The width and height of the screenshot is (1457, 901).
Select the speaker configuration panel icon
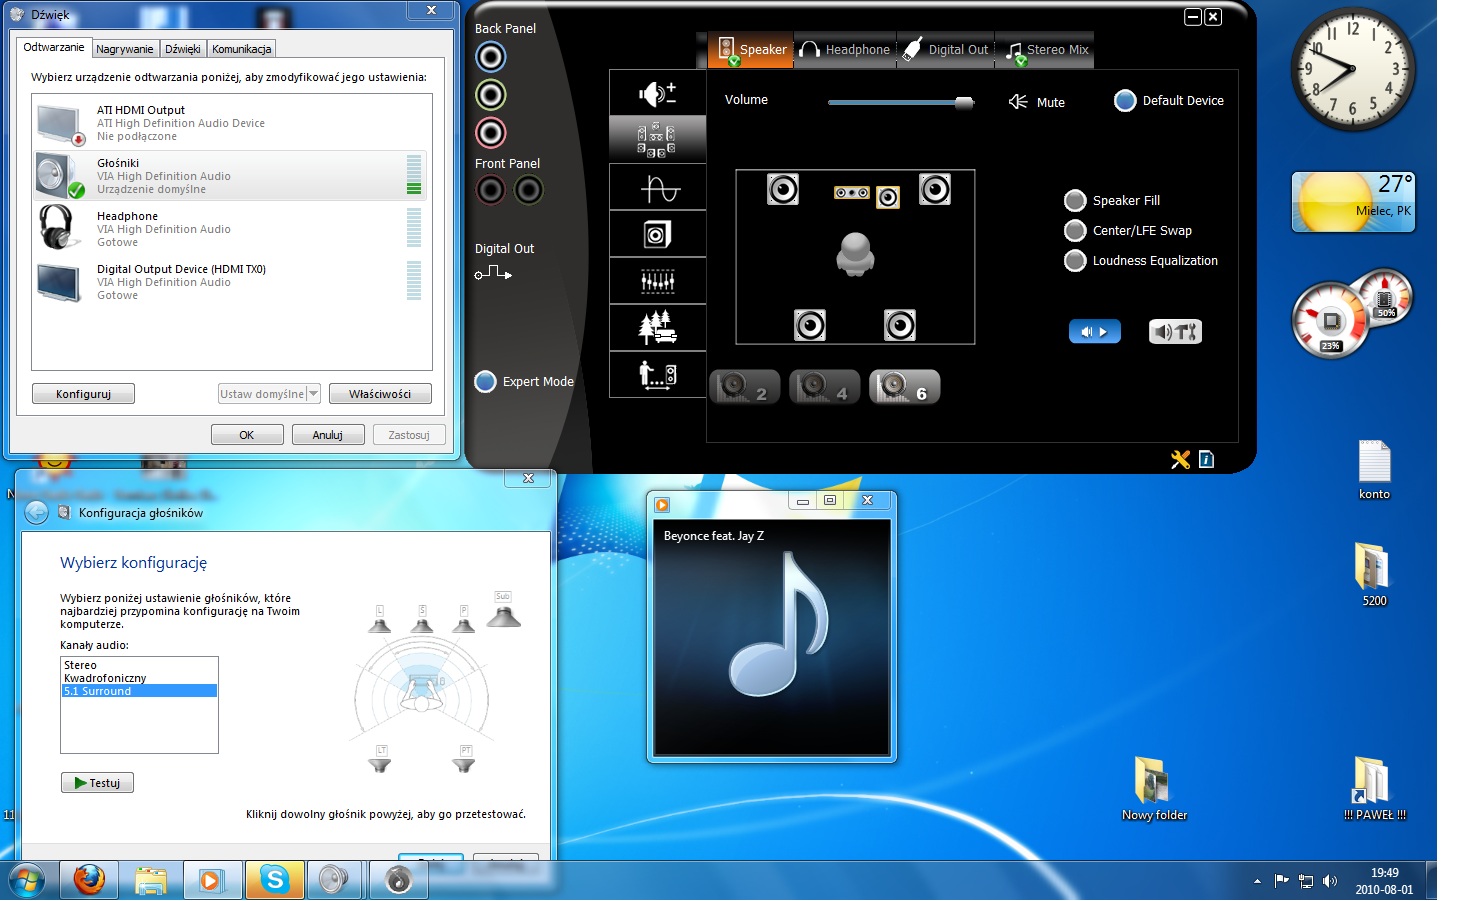coord(657,140)
